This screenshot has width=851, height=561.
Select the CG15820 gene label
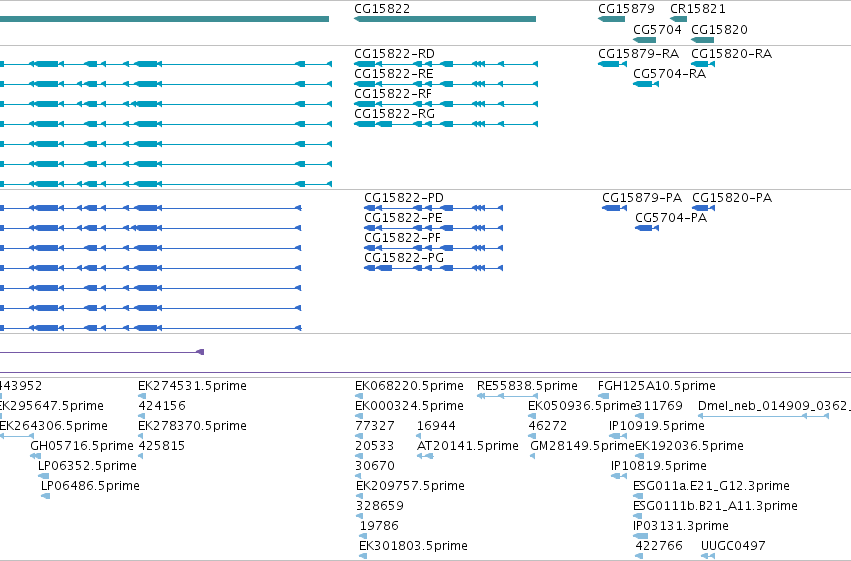click(719, 29)
